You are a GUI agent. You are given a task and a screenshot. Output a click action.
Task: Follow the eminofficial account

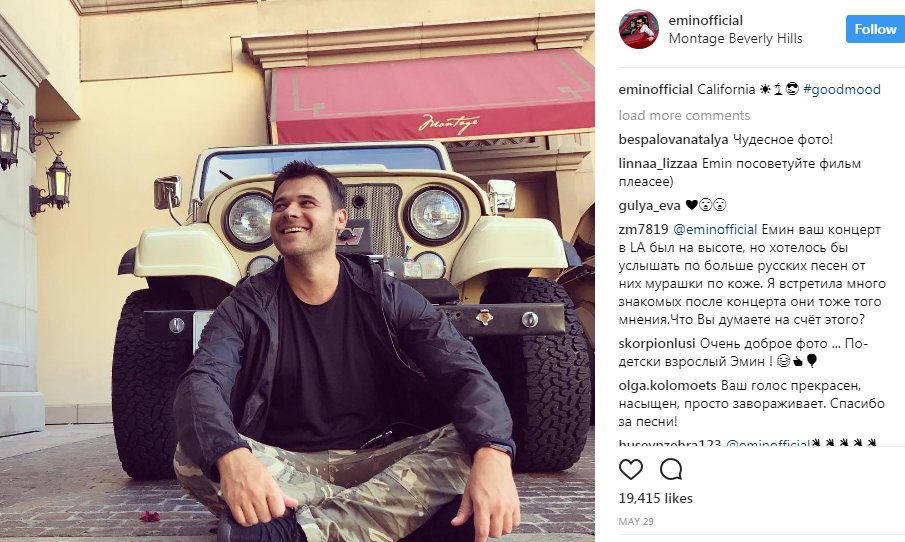(x=875, y=29)
